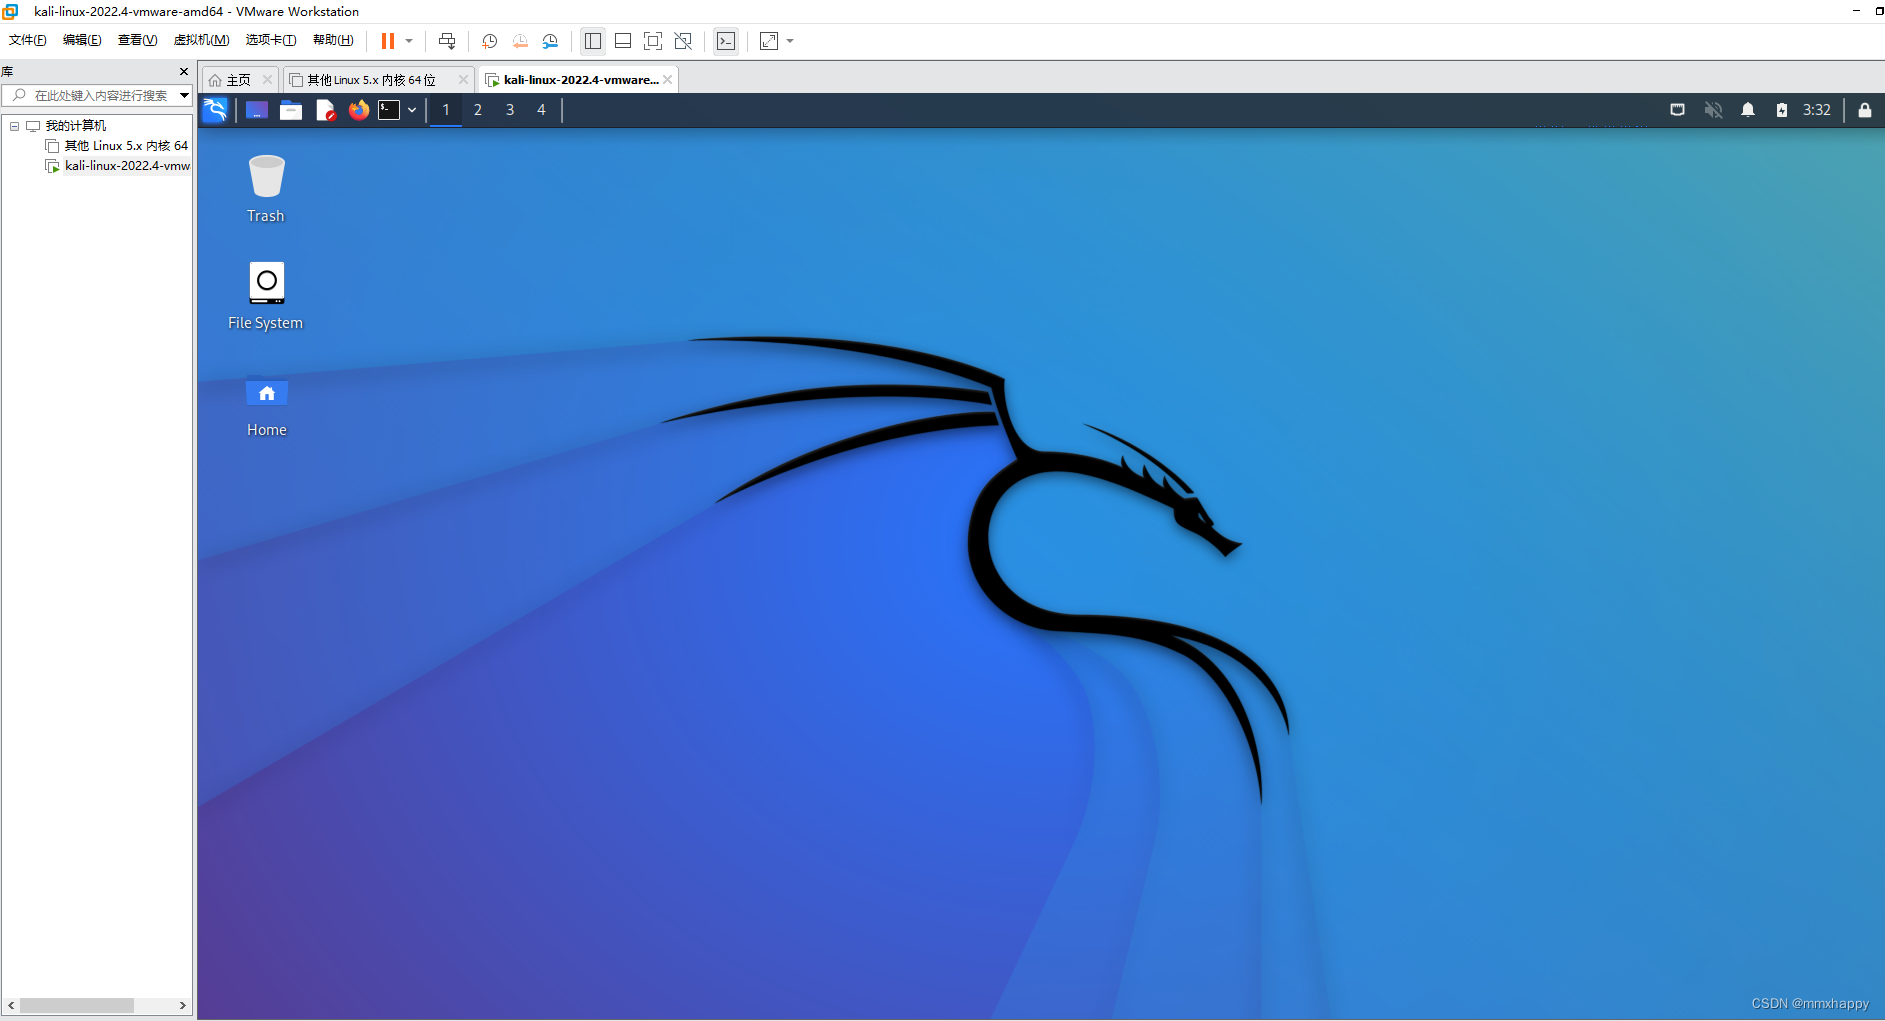Switch to workspace 1
1885x1021 pixels.
446,110
